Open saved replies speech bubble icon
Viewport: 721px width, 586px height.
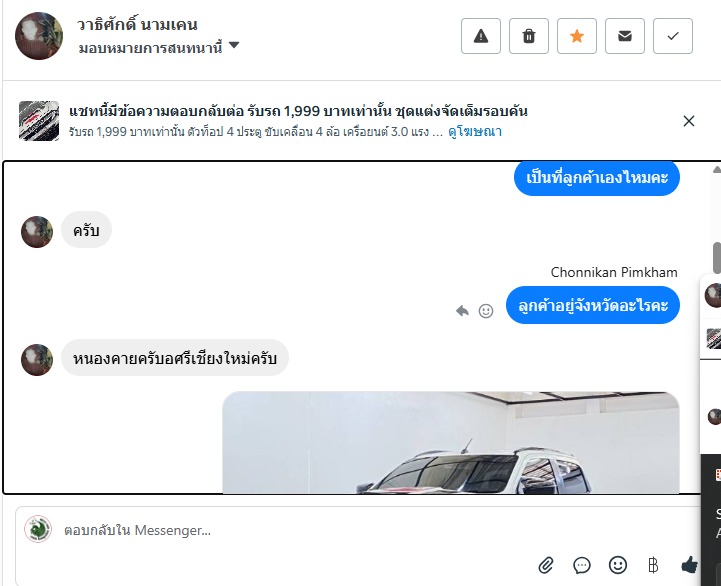coord(582,565)
